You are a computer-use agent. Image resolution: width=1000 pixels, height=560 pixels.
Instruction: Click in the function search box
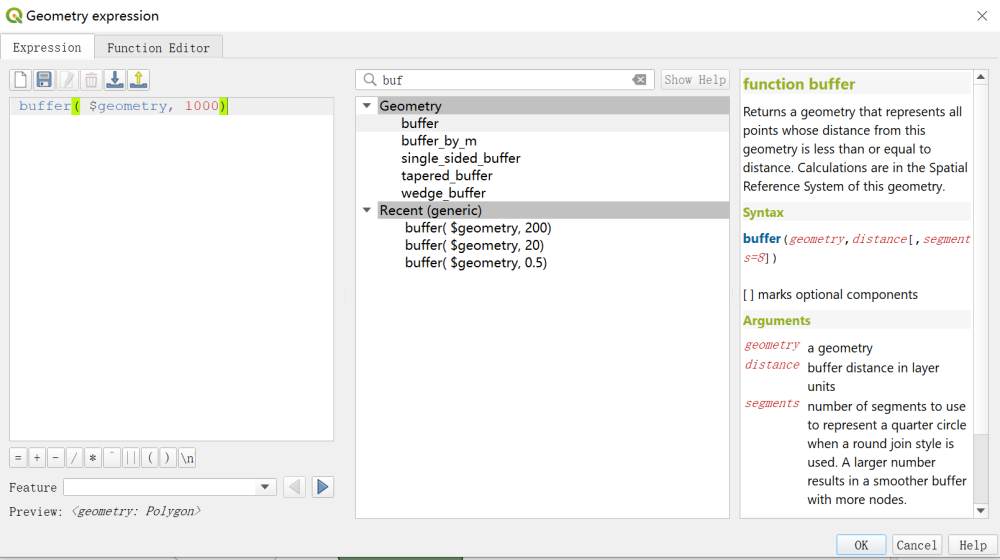click(x=504, y=80)
